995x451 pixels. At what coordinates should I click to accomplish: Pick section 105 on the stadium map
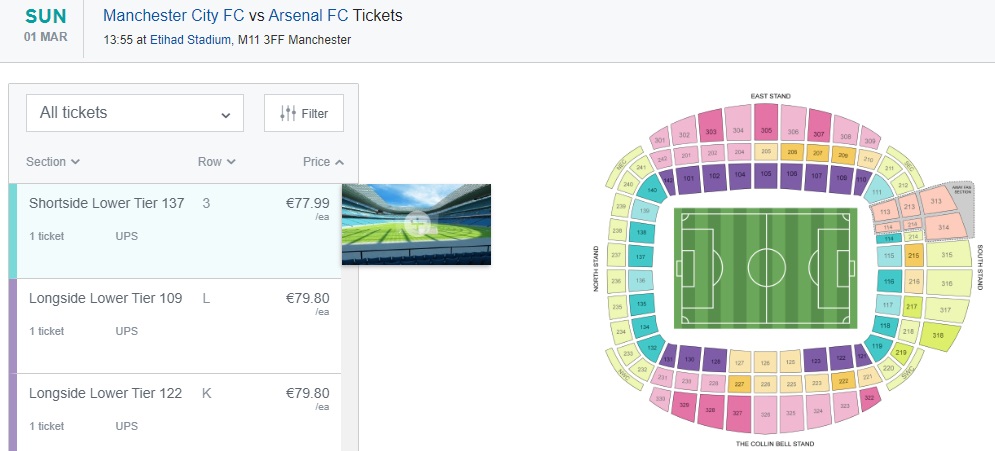pyautogui.click(x=766, y=173)
